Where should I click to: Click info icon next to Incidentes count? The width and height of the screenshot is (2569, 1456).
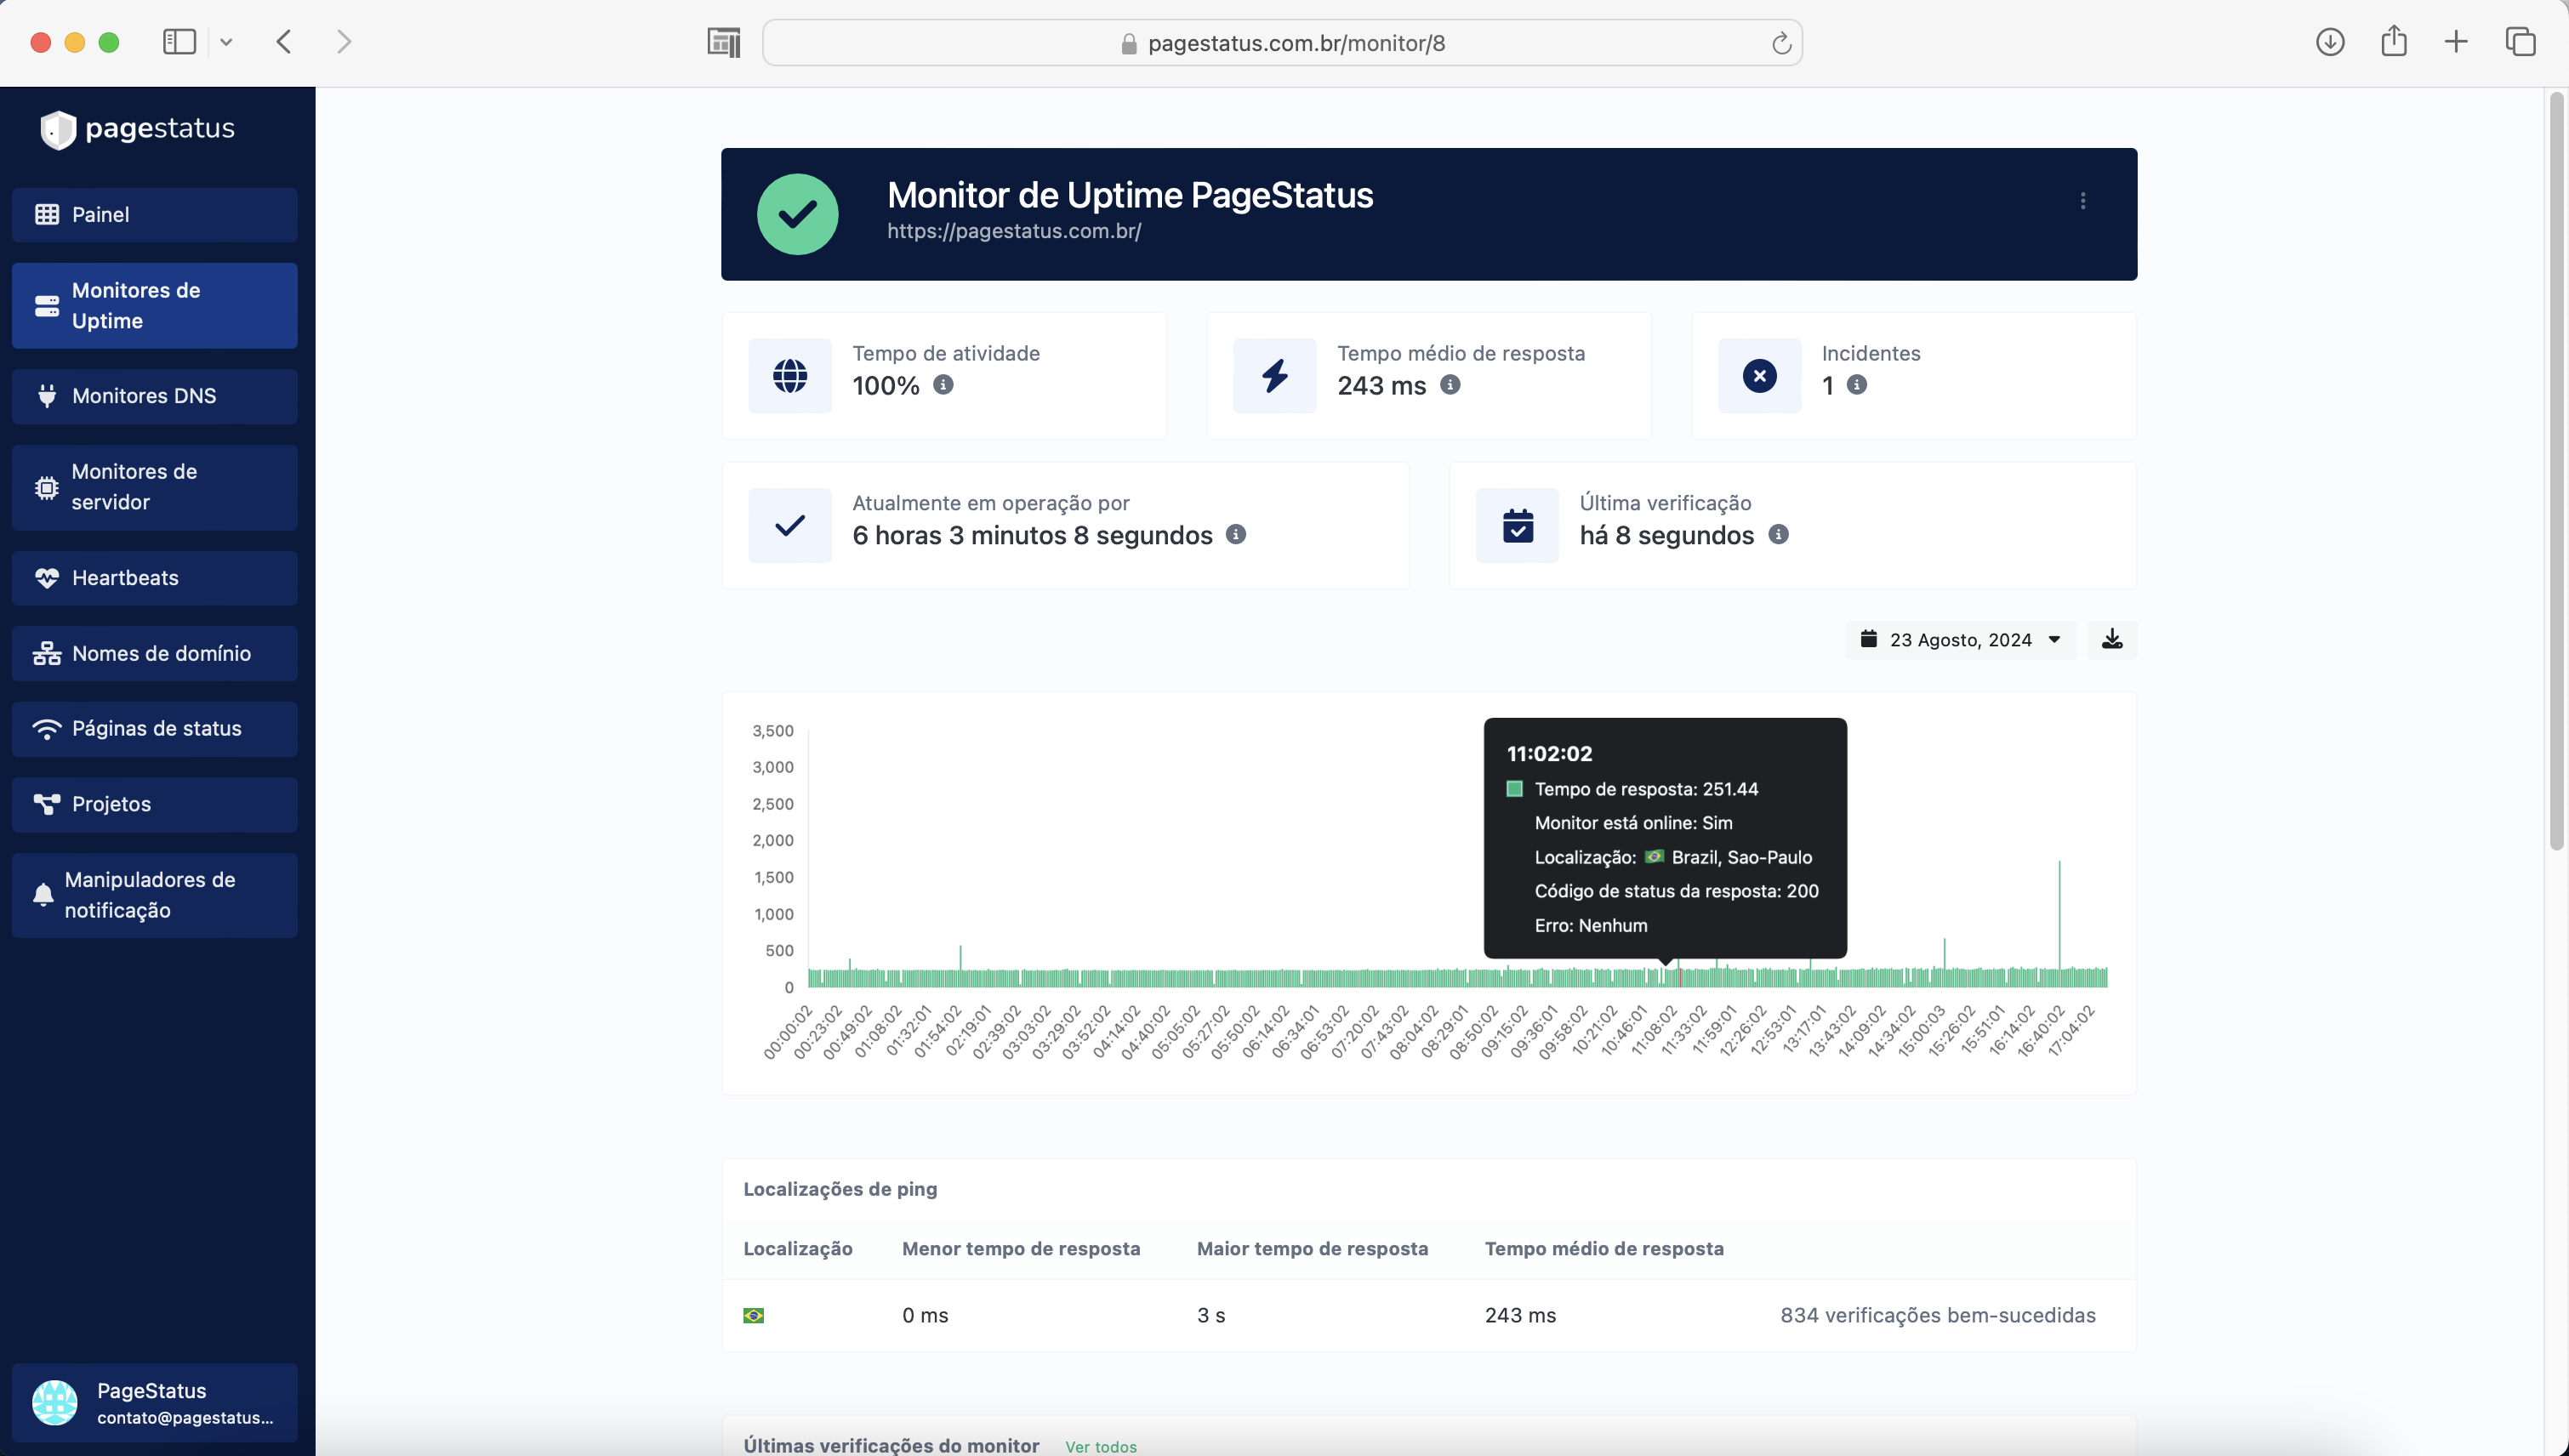[1856, 385]
